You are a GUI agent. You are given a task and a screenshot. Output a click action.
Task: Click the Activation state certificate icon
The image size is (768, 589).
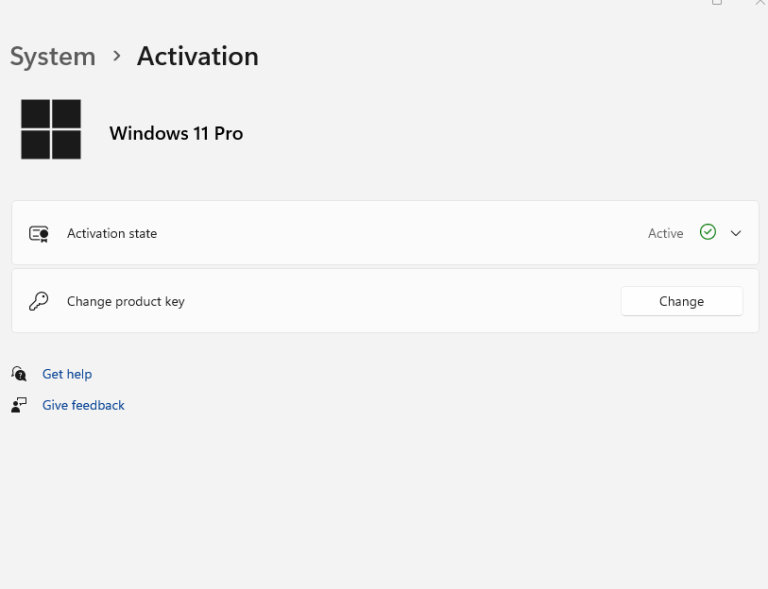coord(39,234)
